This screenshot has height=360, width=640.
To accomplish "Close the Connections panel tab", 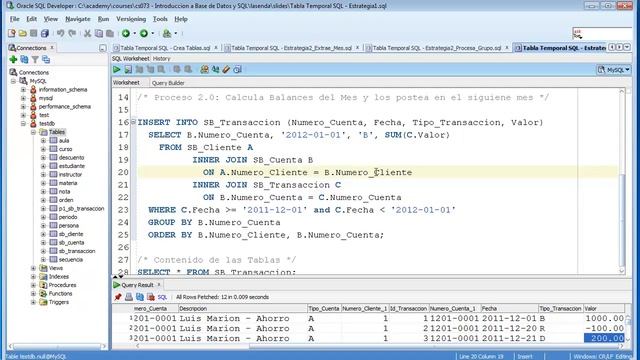I will (x=52, y=48).
